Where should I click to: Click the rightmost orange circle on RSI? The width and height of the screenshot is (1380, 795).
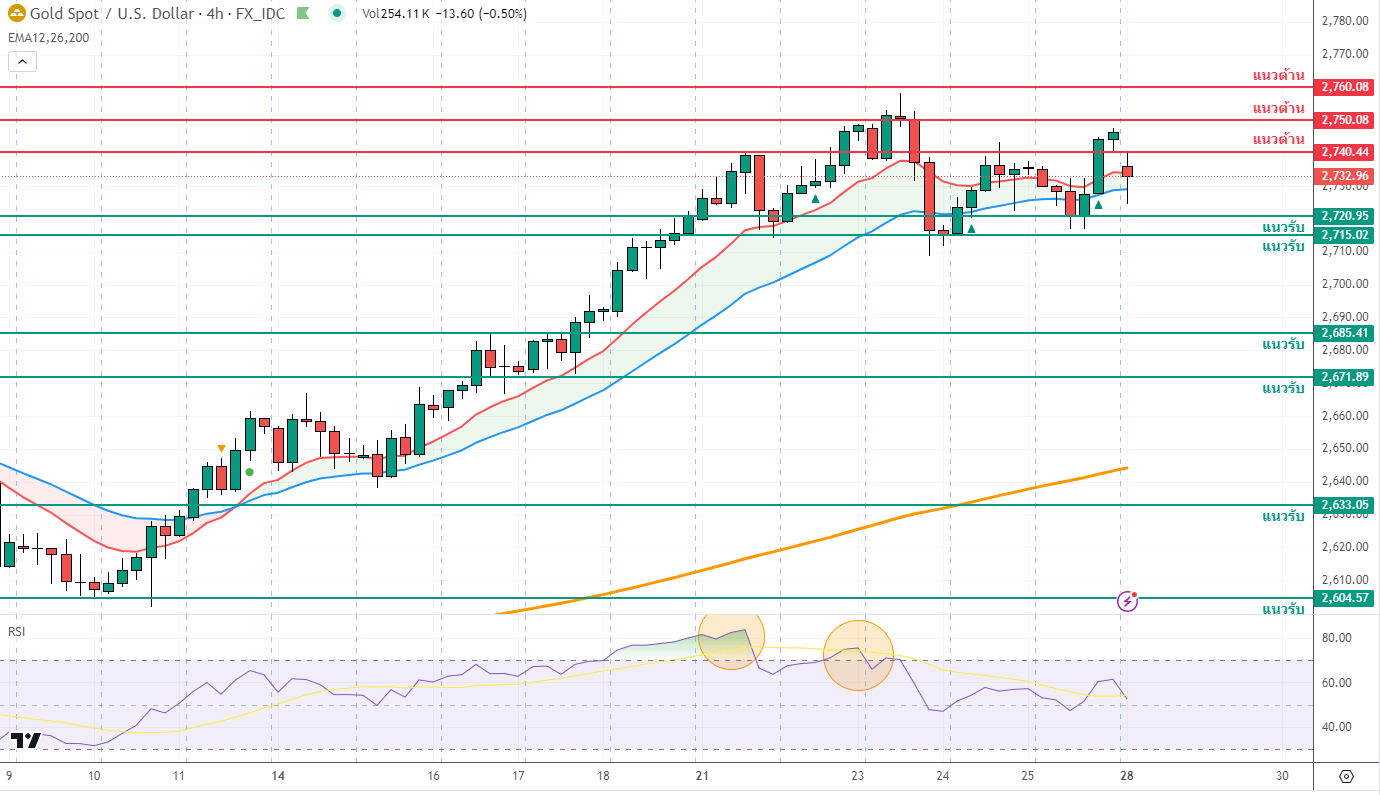[x=858, y=655]
